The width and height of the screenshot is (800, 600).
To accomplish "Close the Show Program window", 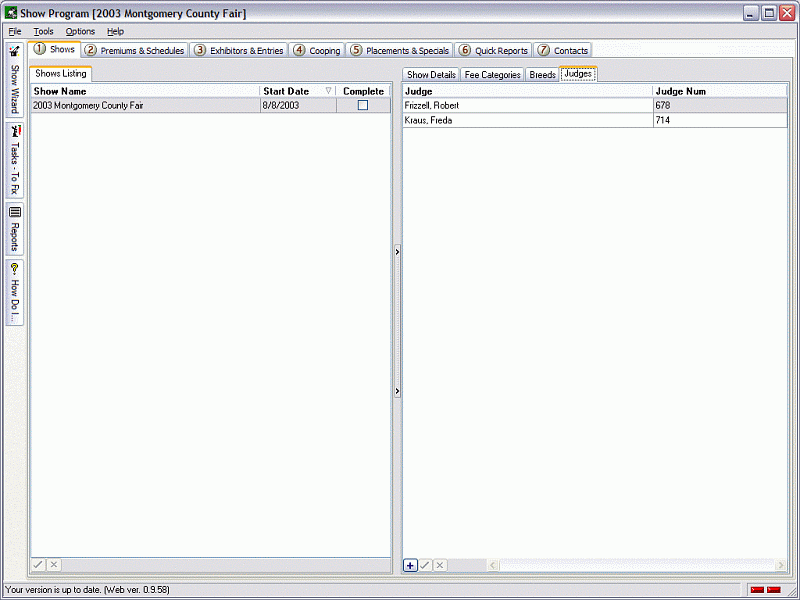I will coord(787,13).
